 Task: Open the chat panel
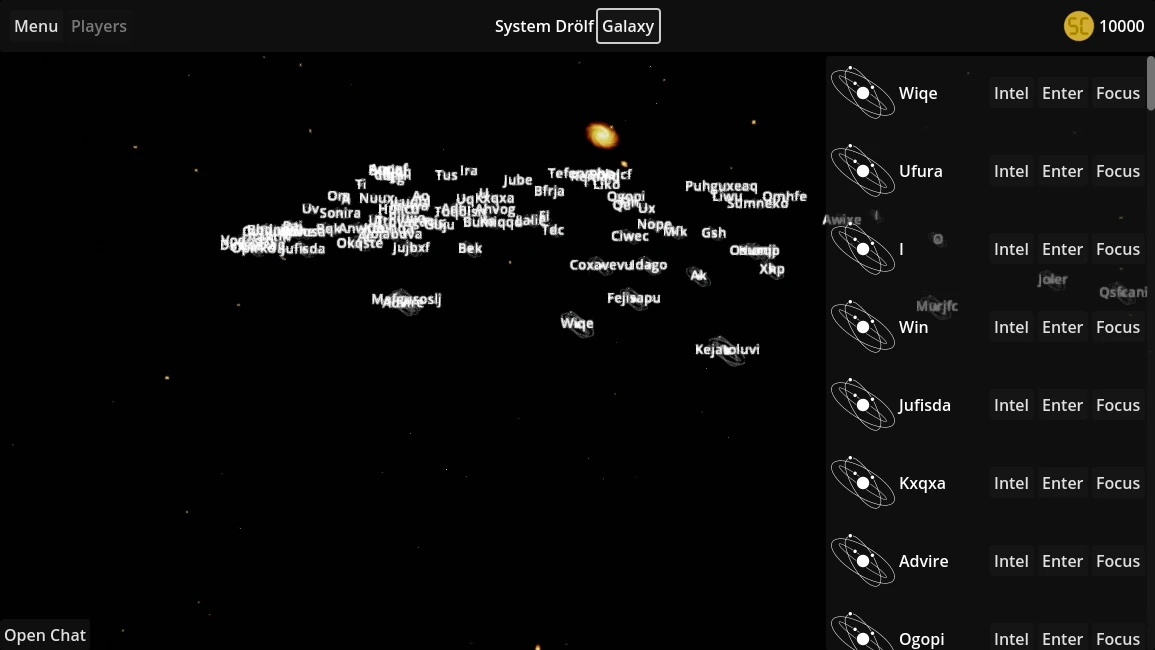pos(45,635)
